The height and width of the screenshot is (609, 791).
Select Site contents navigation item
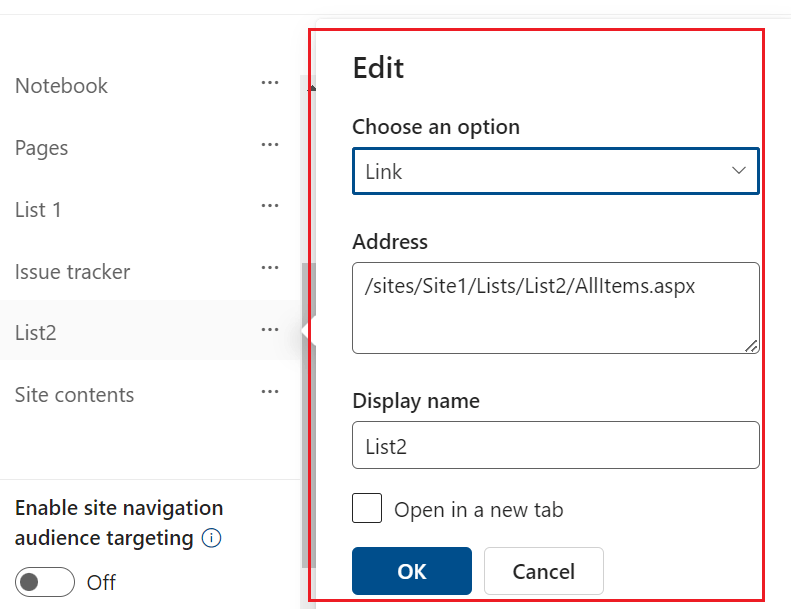coord(74,395)
